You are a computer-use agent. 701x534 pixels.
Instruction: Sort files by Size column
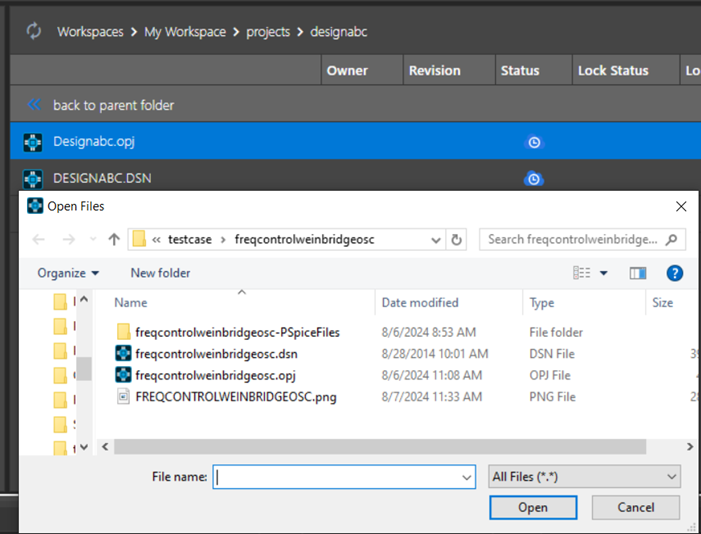point(663,303)
